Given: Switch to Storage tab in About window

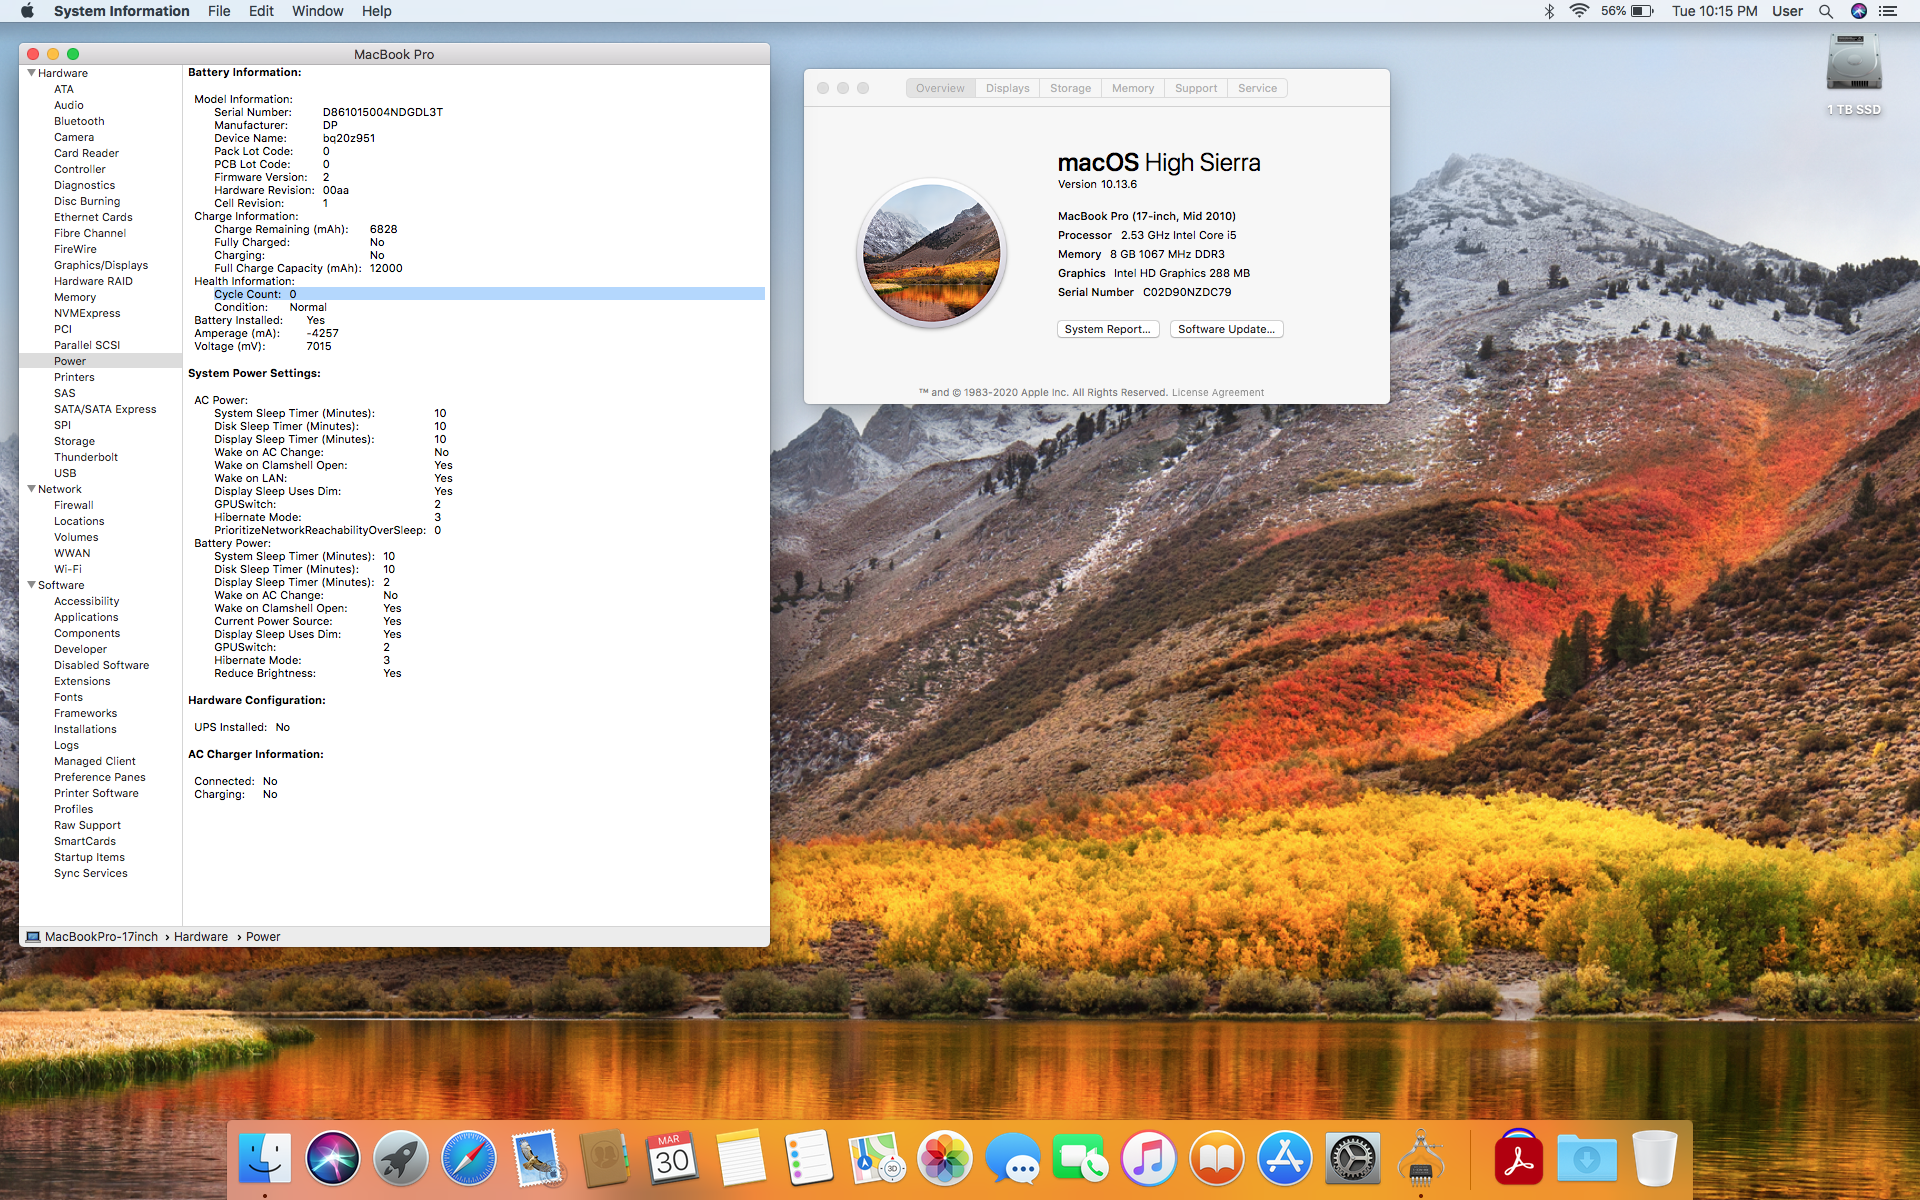Looking at the screenshot, I should tap(1070, 88).
